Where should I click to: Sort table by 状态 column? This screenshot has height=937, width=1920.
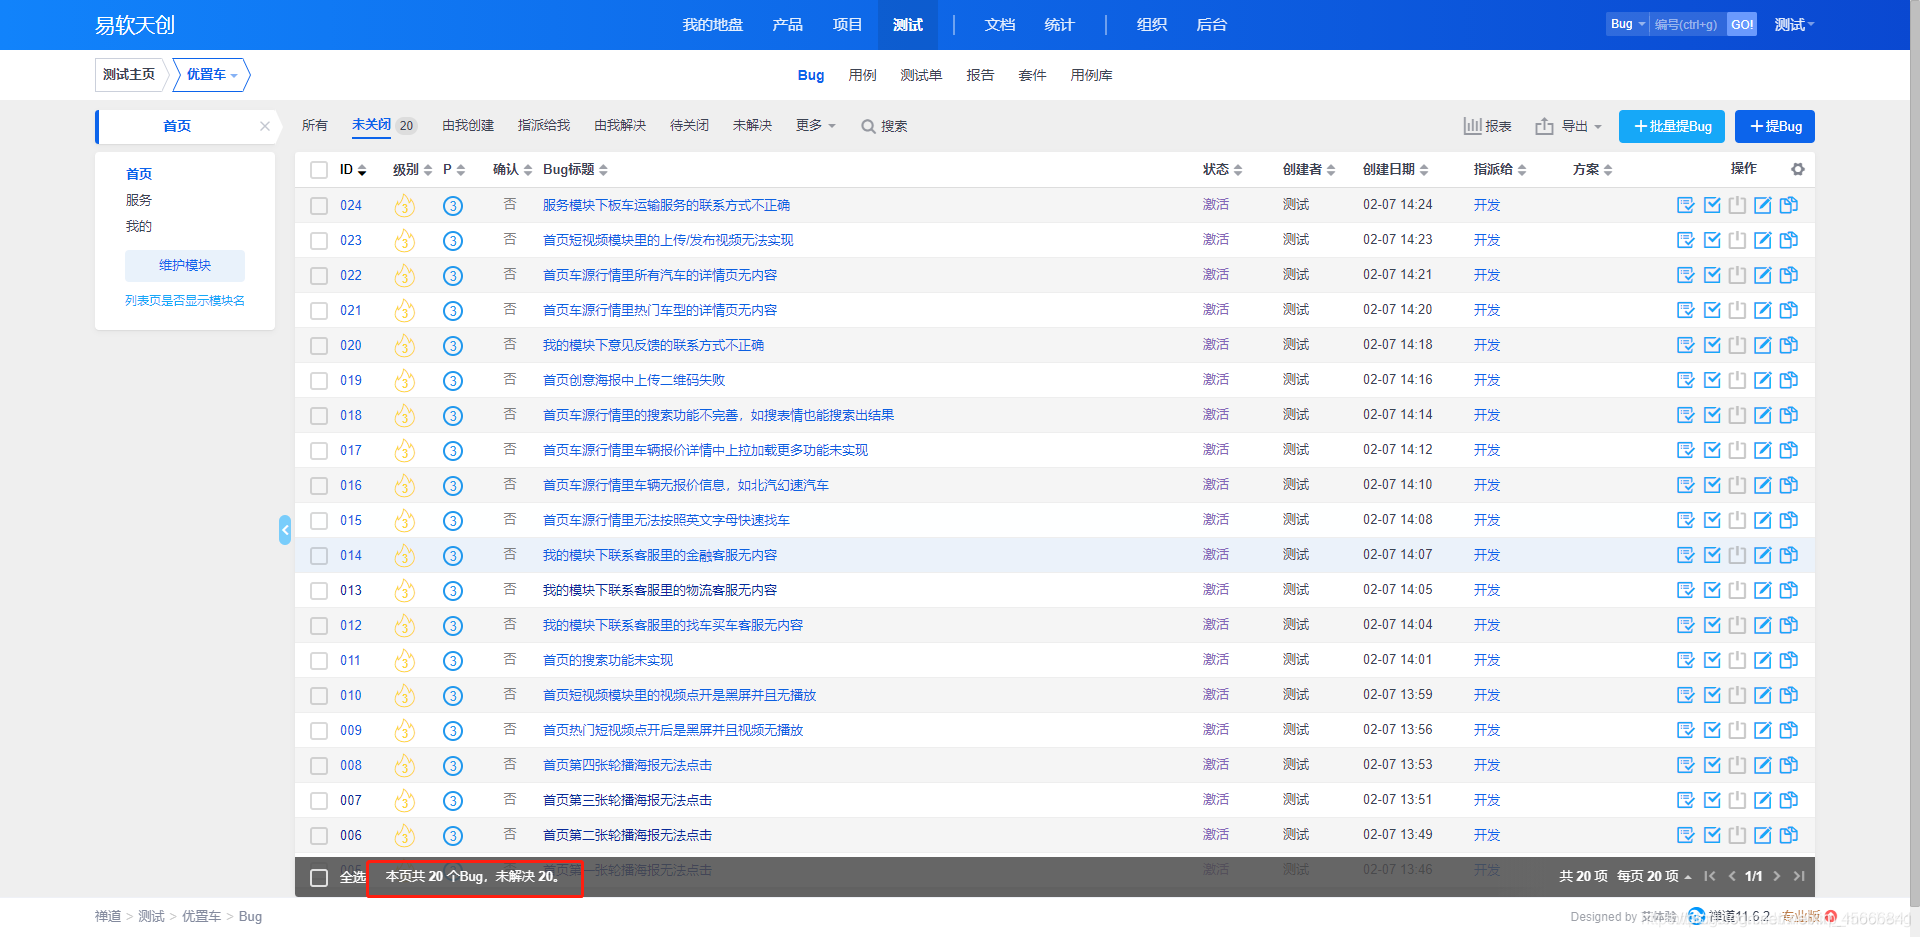[1222, 170]
